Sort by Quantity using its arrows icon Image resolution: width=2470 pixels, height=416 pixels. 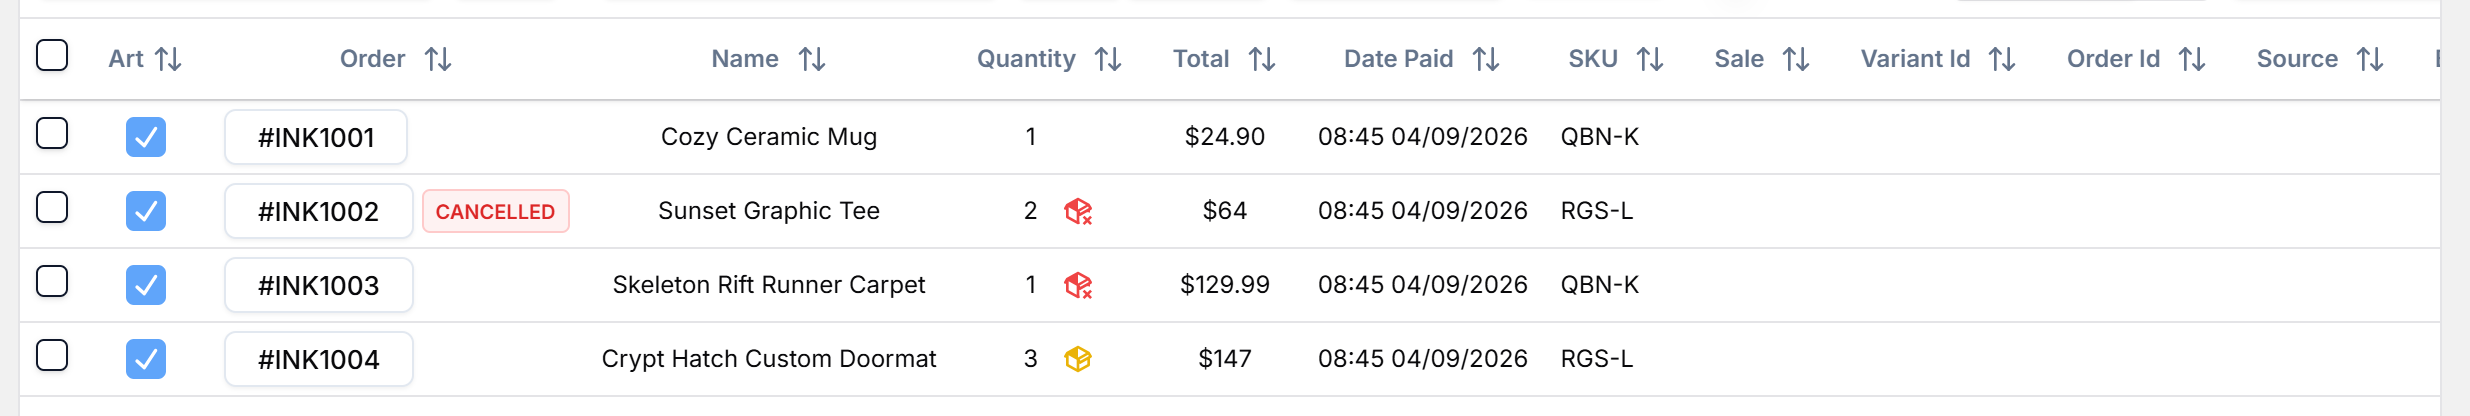[1108, 59]
